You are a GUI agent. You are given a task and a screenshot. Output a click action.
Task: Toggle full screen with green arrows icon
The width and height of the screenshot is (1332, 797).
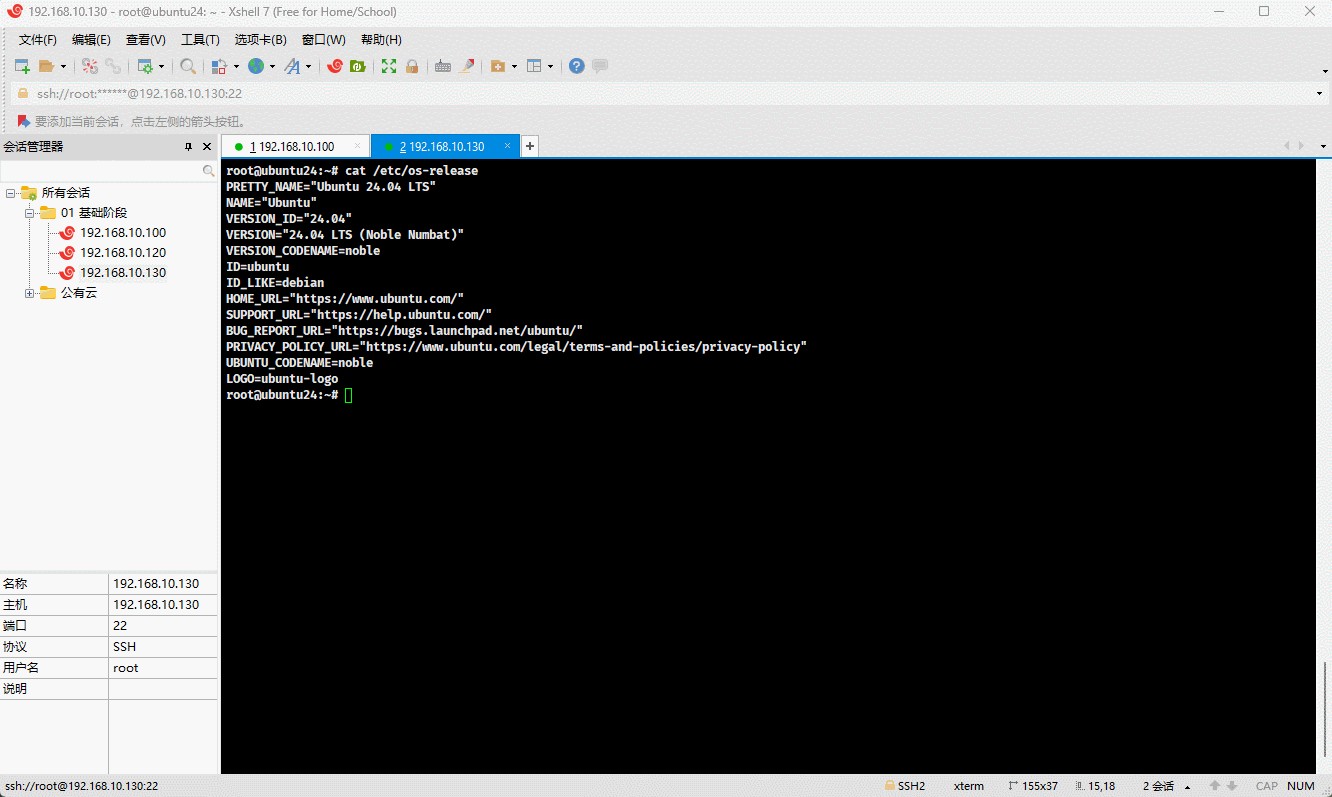pos(389,66)
